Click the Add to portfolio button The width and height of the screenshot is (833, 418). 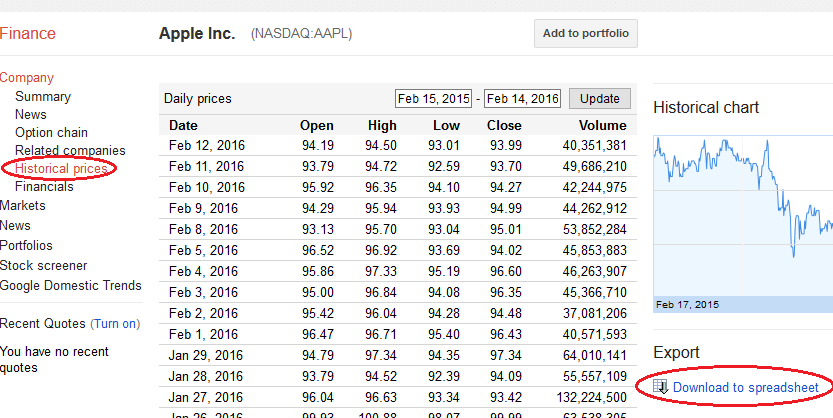tap(585, 33)
